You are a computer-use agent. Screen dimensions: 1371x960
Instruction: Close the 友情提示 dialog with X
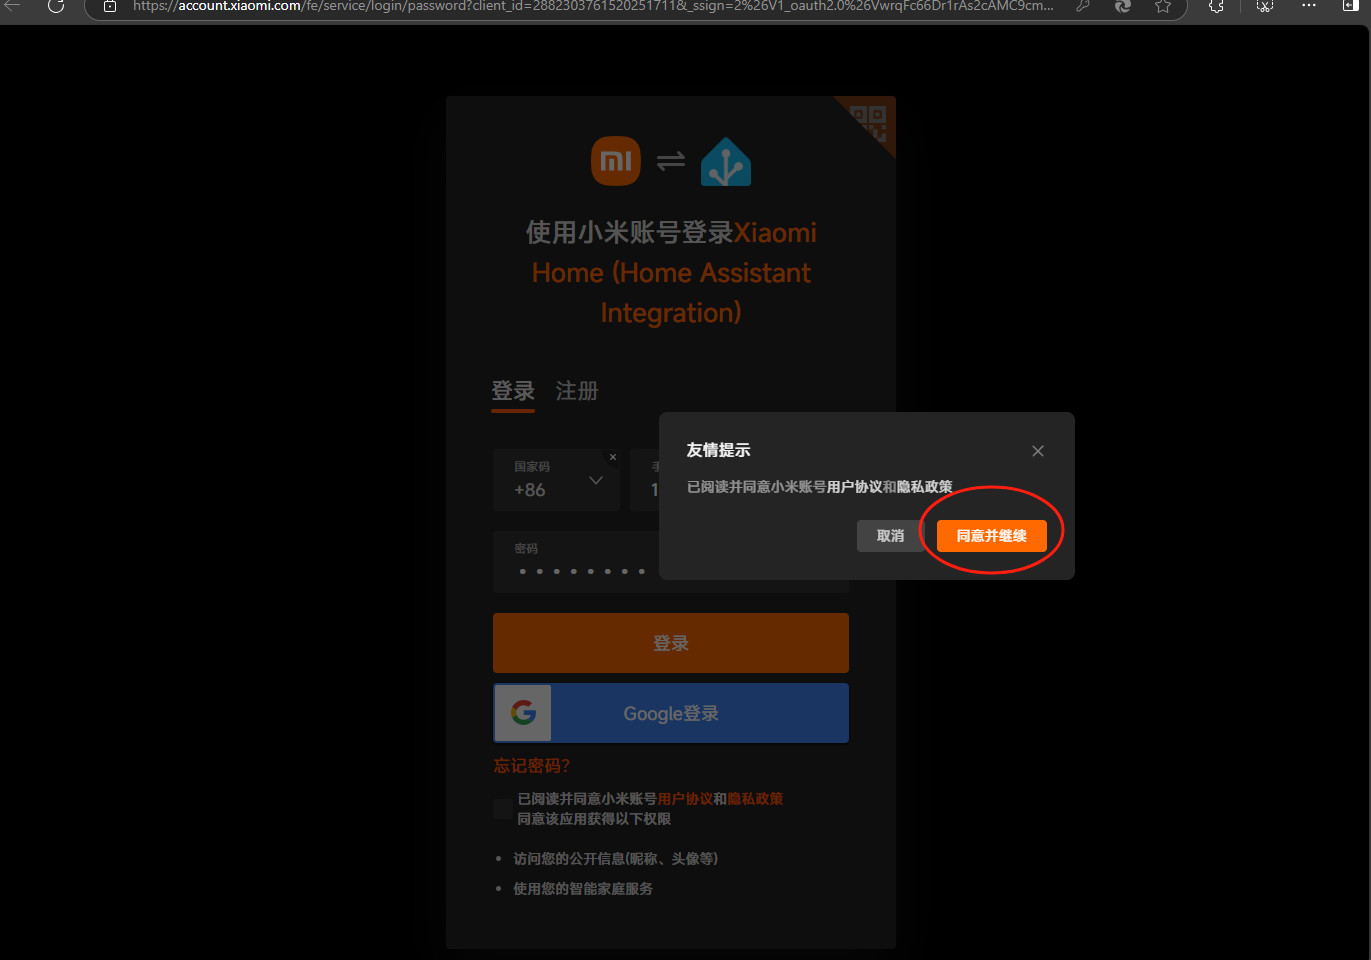pos(1038,451)
